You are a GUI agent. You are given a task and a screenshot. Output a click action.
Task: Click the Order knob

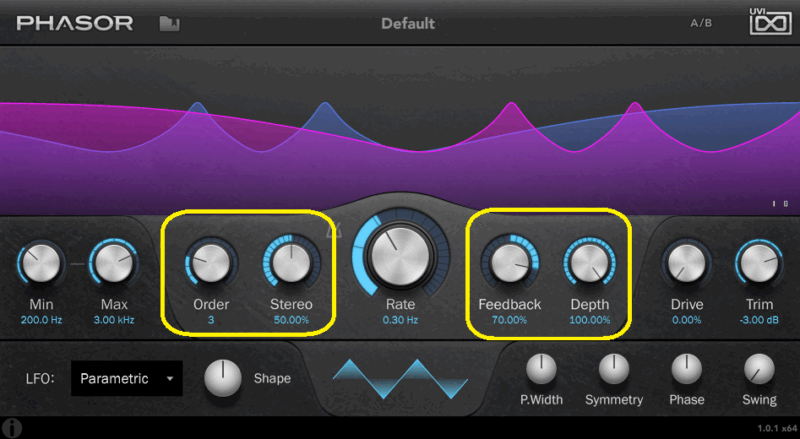(211, 262)
